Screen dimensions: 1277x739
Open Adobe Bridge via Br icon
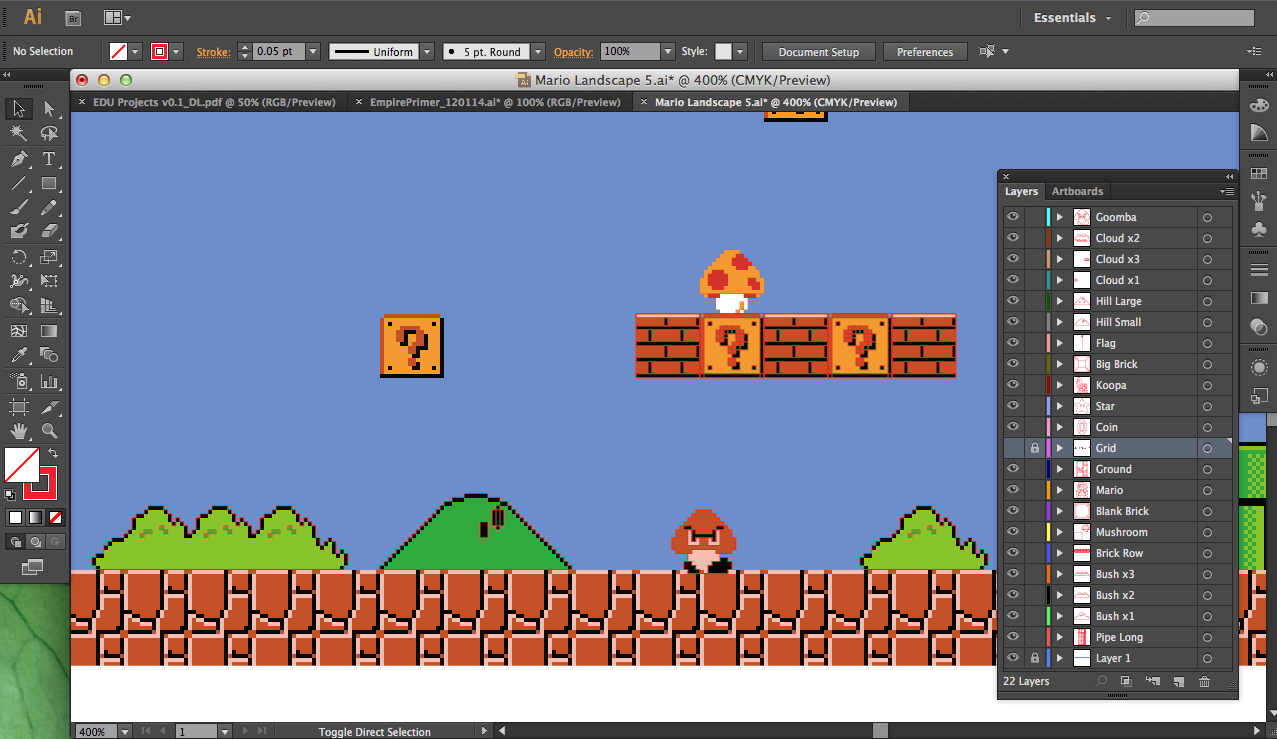click(x=72, y=17)
